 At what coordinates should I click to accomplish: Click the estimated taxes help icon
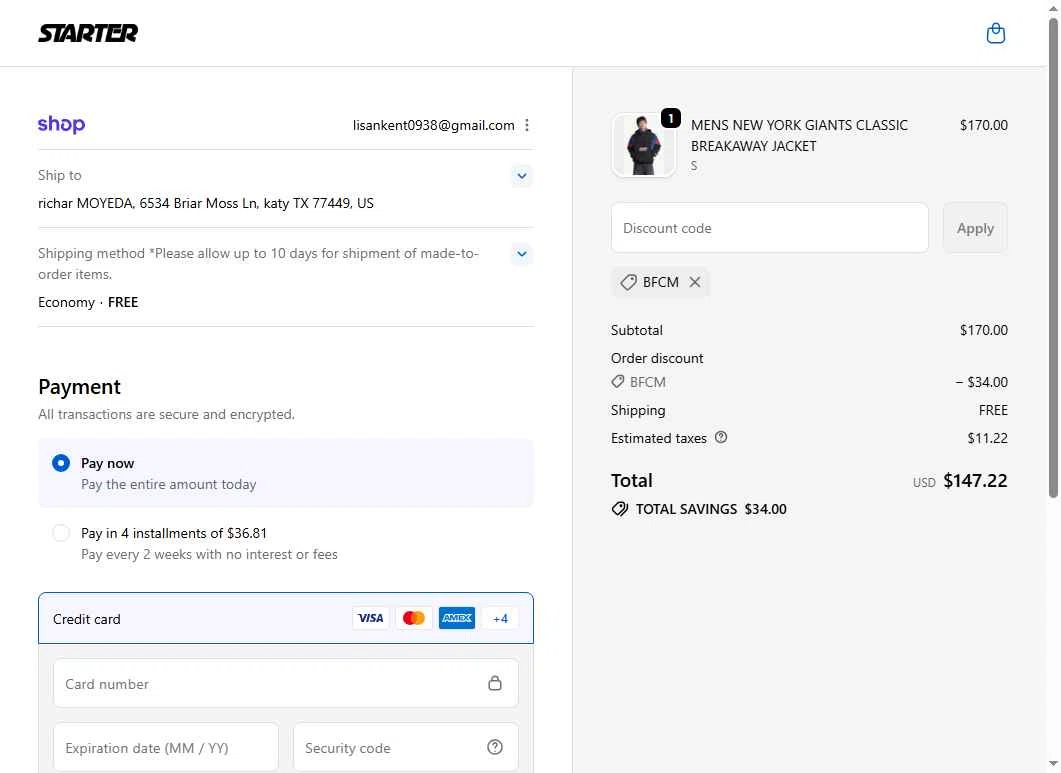coord(721,437)
